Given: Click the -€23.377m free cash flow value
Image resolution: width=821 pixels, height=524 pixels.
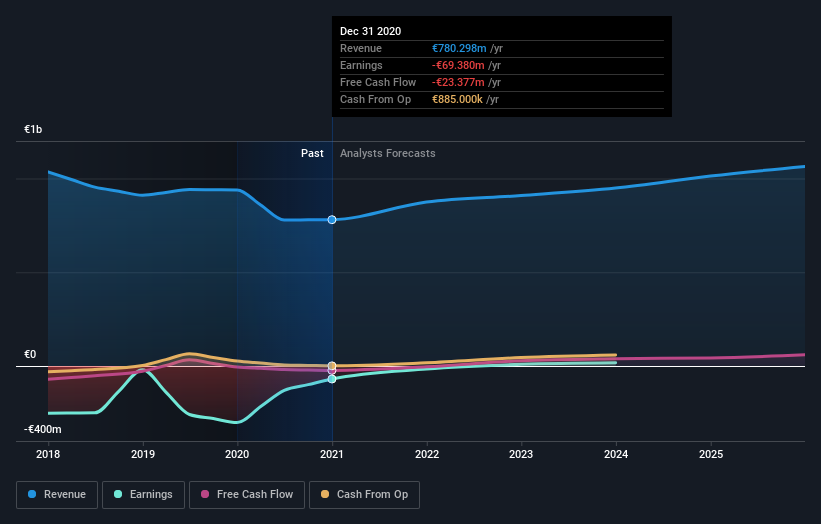Looking at the screenshot, I should pos(458,82).
